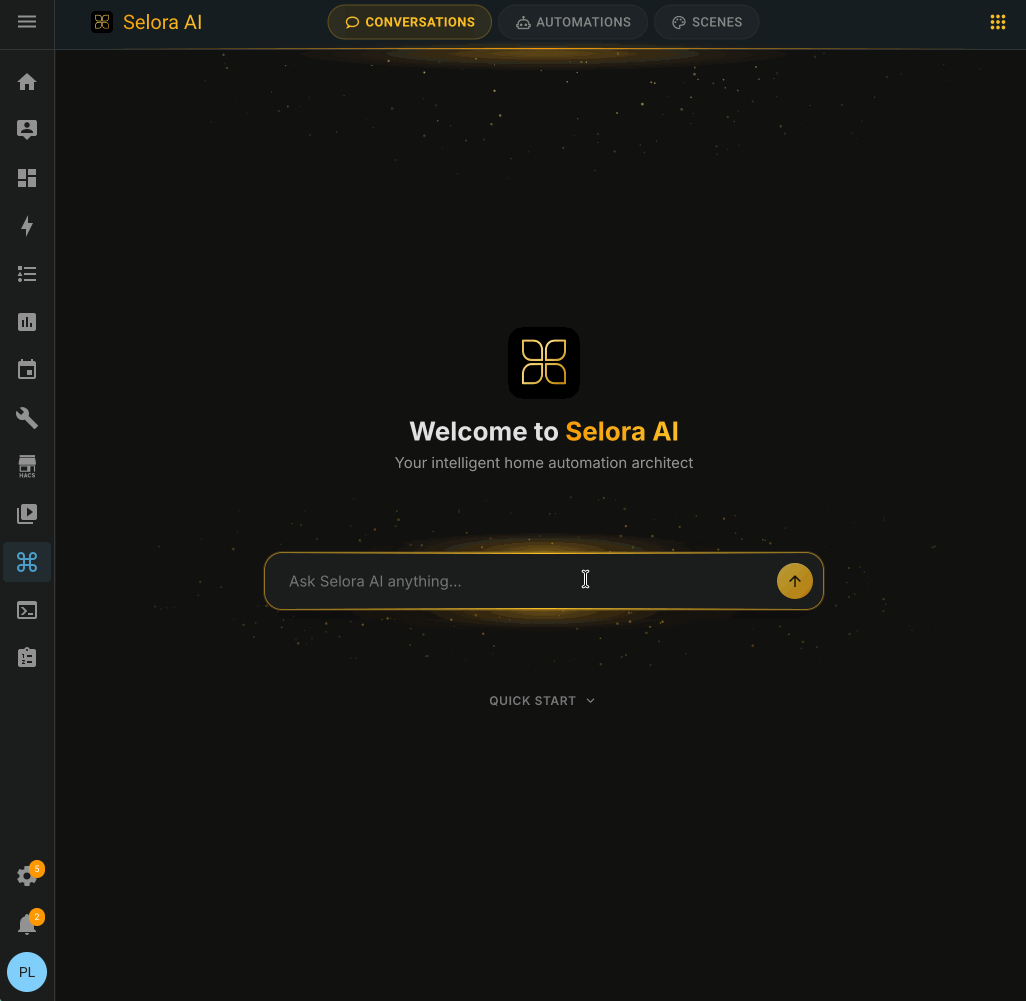1026x1001 pixels.
Task: Open Notifications bell with 2 badge
Action: (27, 923)
